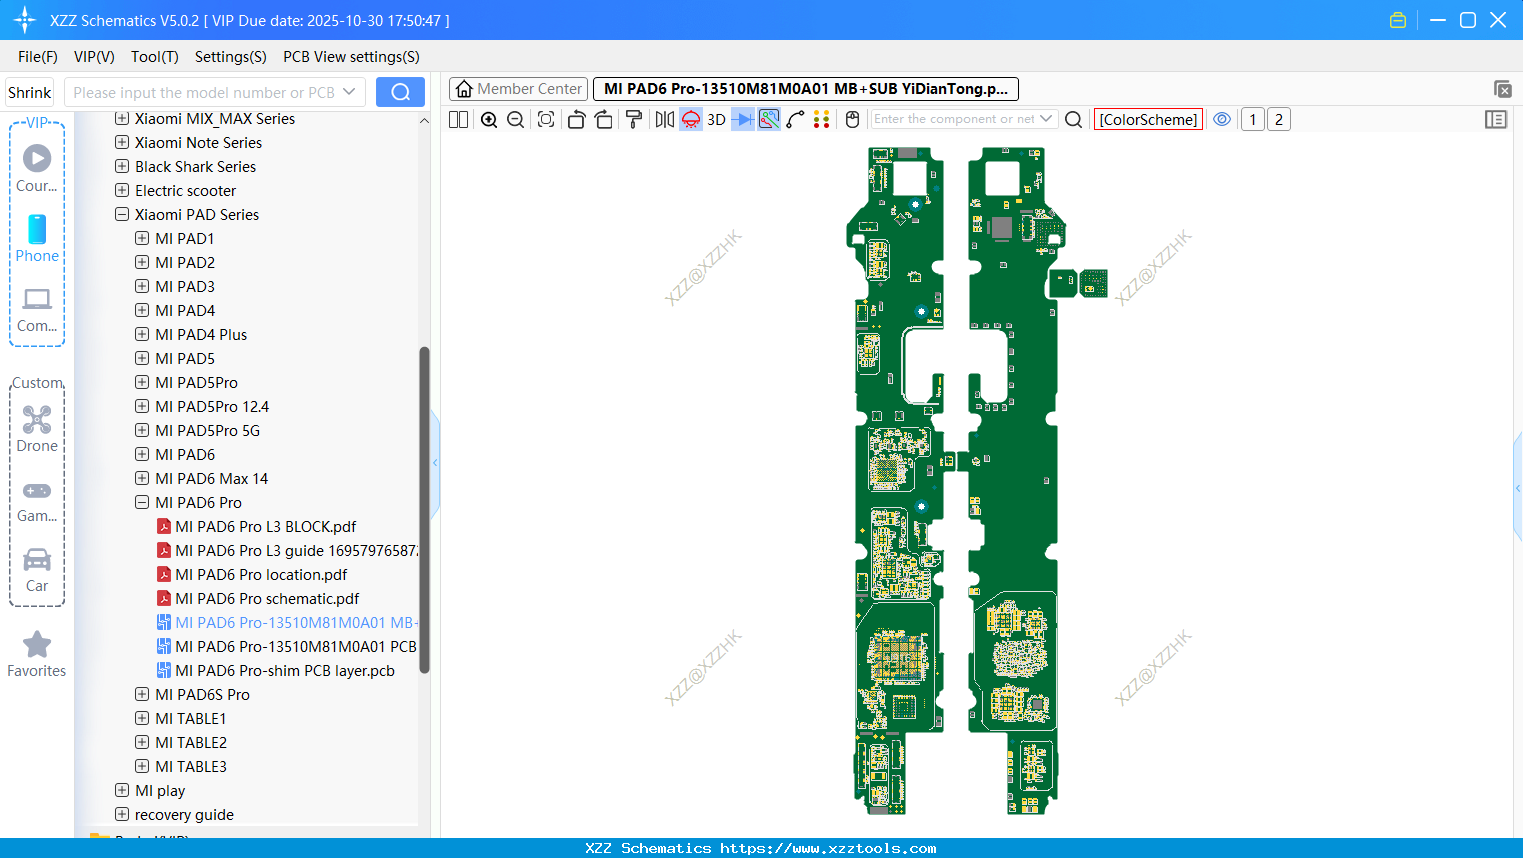Screen dimensions: 1523x858
Task: Open the File(F) menu
Action: [38, 57]
